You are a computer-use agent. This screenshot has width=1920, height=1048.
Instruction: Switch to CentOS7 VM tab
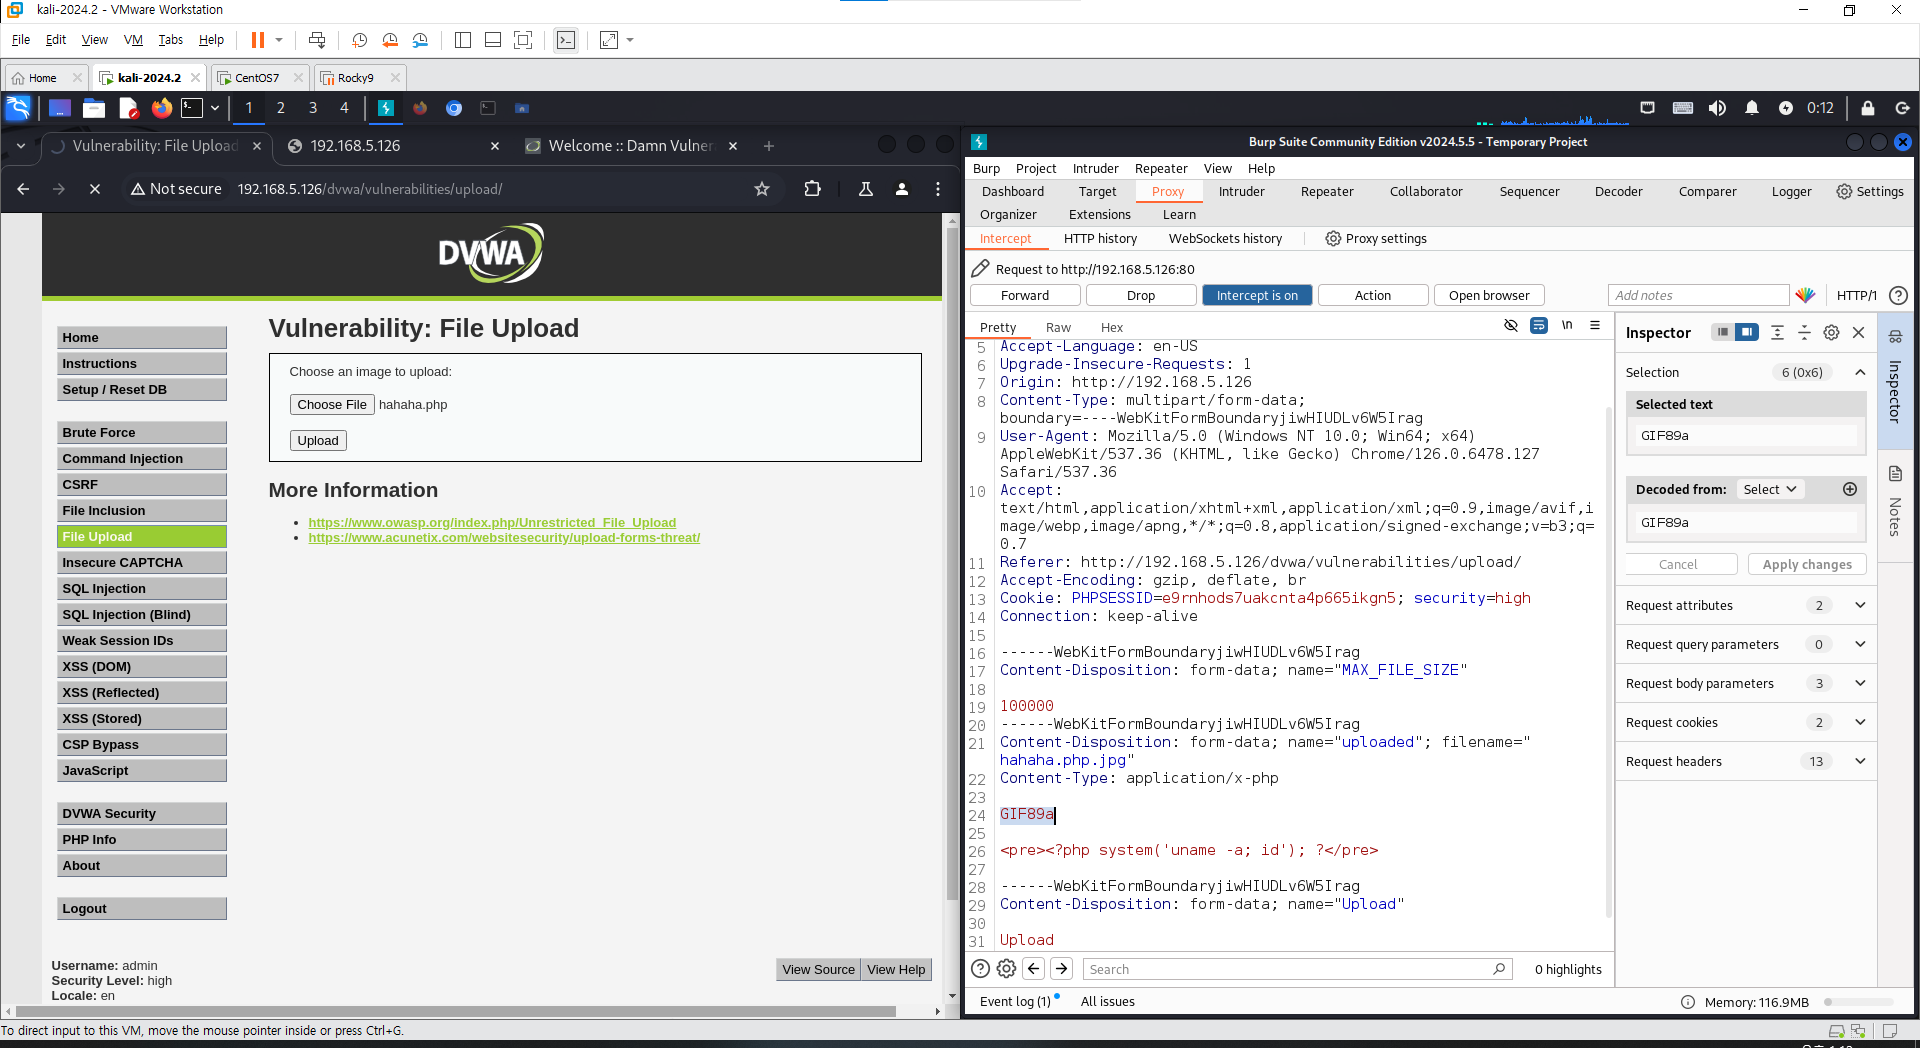[257, 78]
